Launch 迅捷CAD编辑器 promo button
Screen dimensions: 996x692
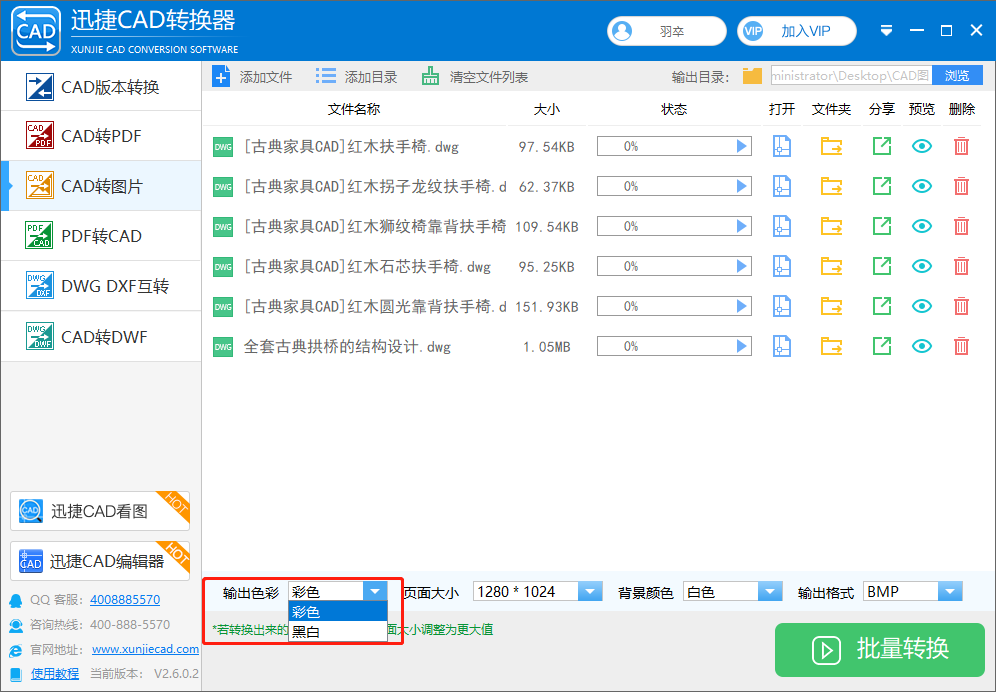coord(100,560)
